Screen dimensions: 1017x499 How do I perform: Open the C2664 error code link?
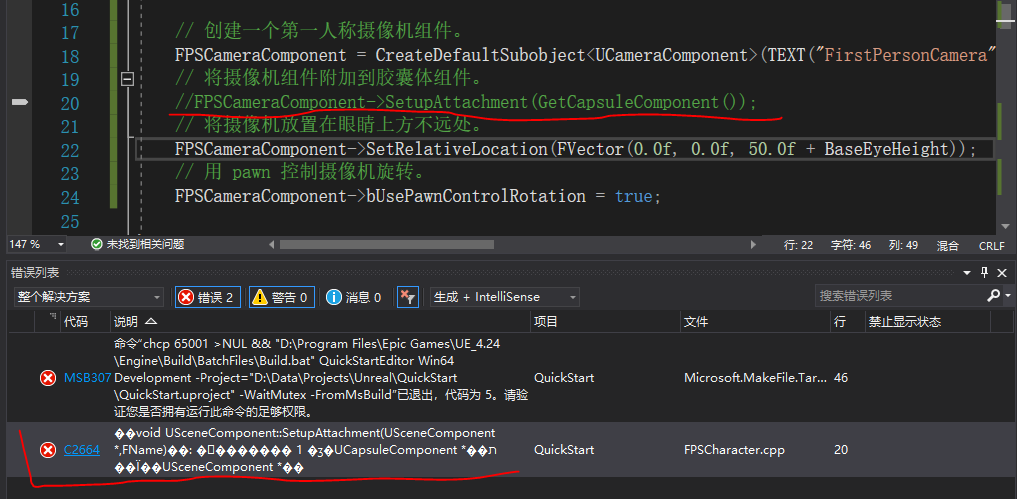pos(82,450)
